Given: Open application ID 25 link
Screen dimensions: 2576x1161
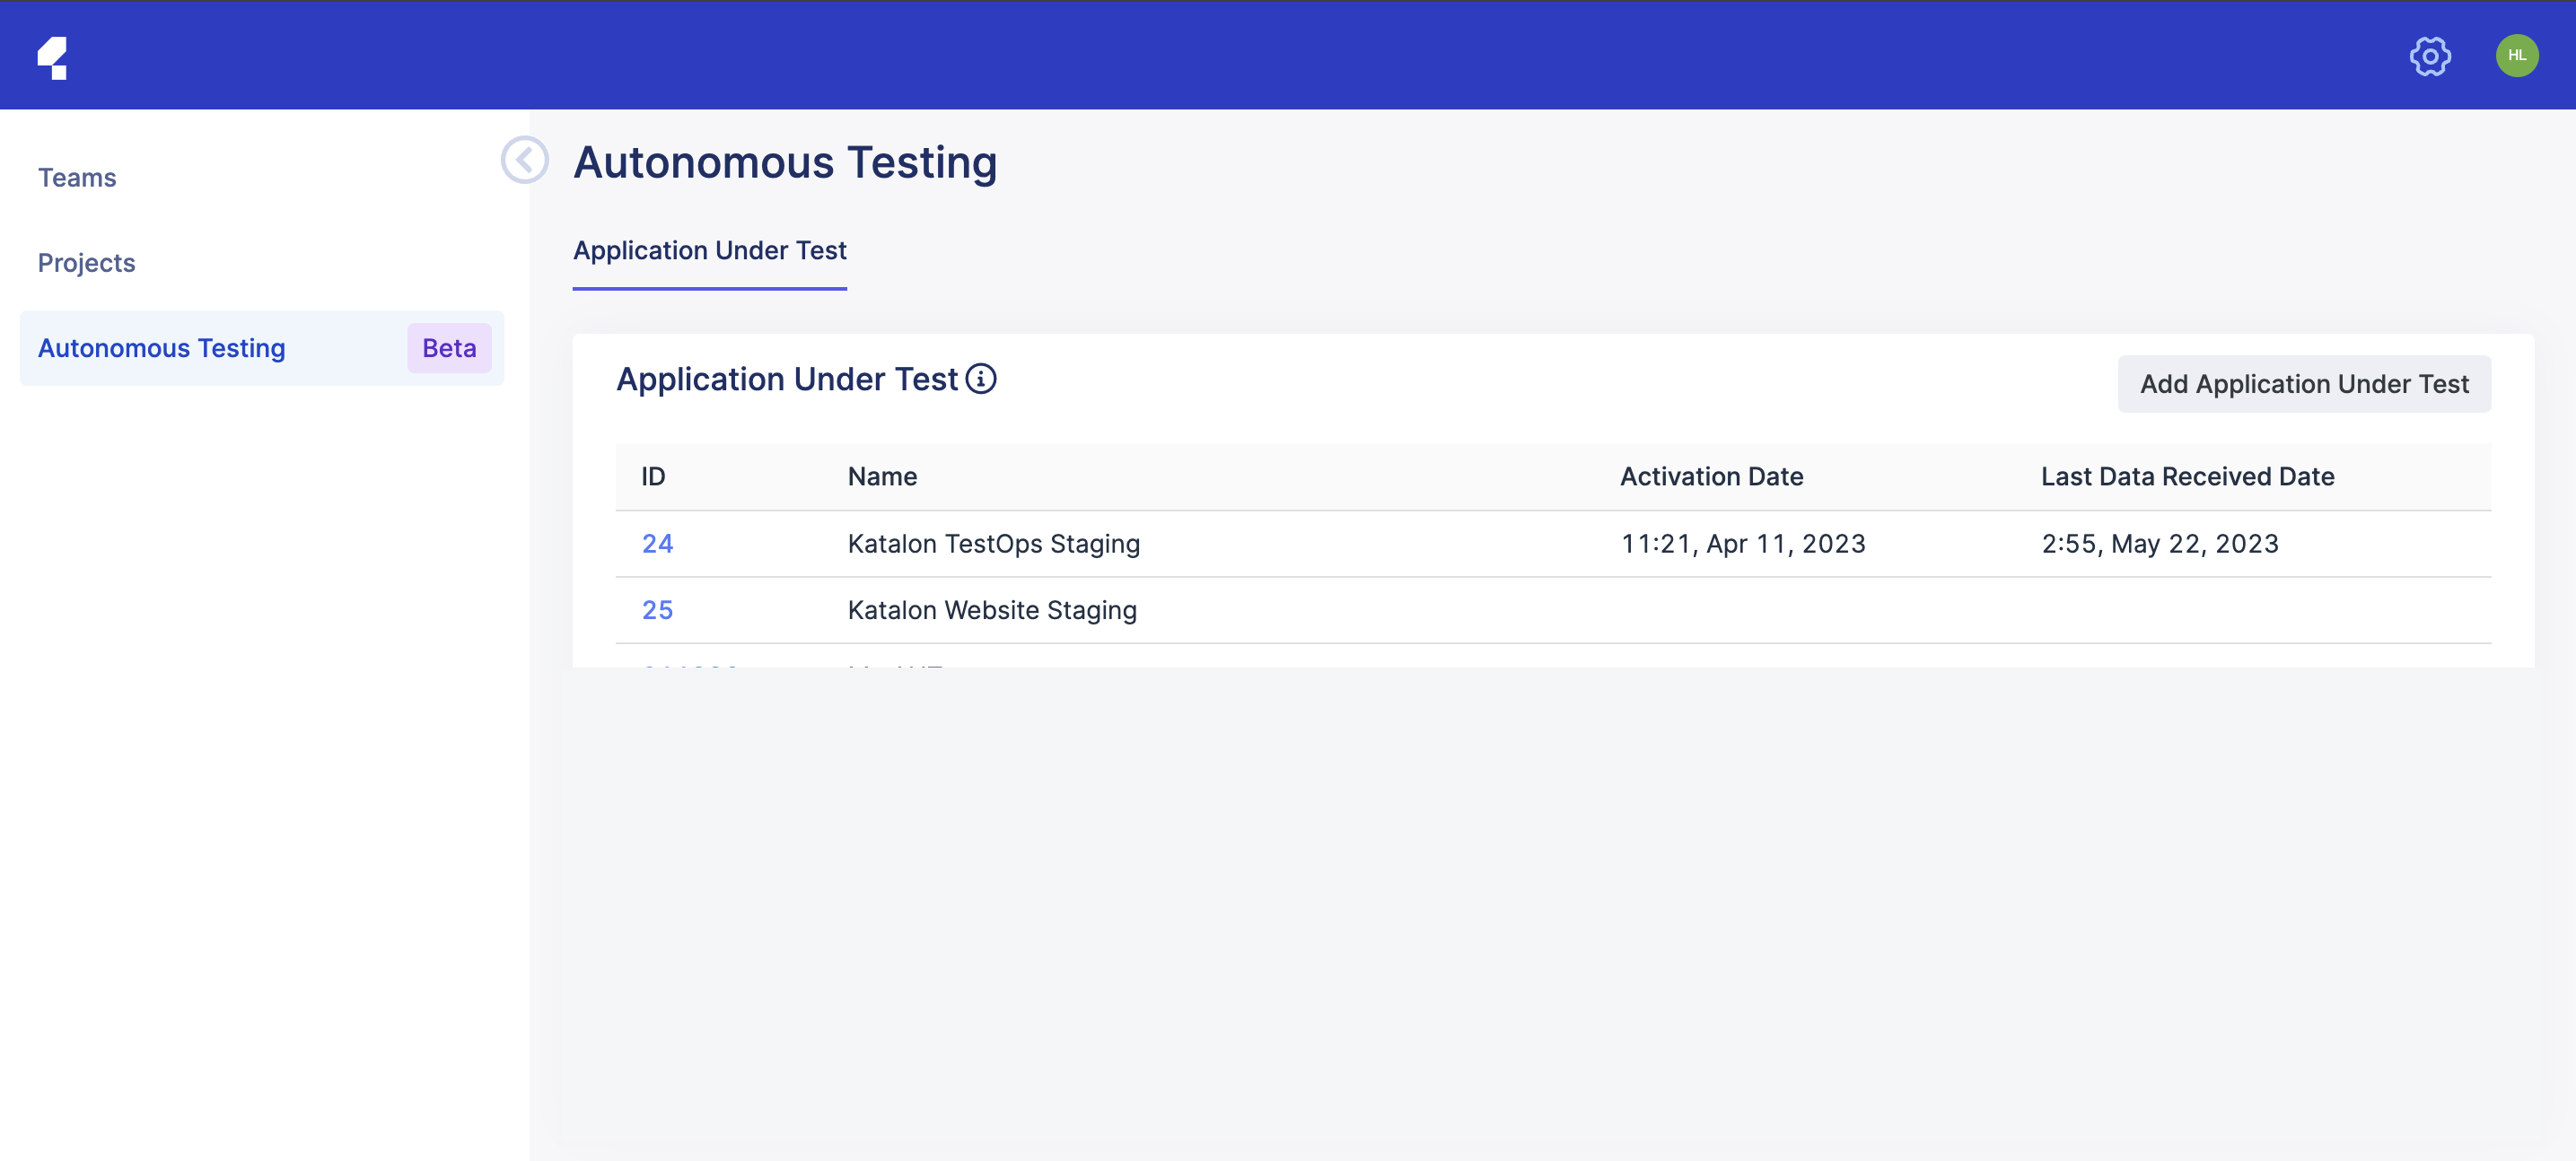Looking at the screenshot, I should point(657,610).
